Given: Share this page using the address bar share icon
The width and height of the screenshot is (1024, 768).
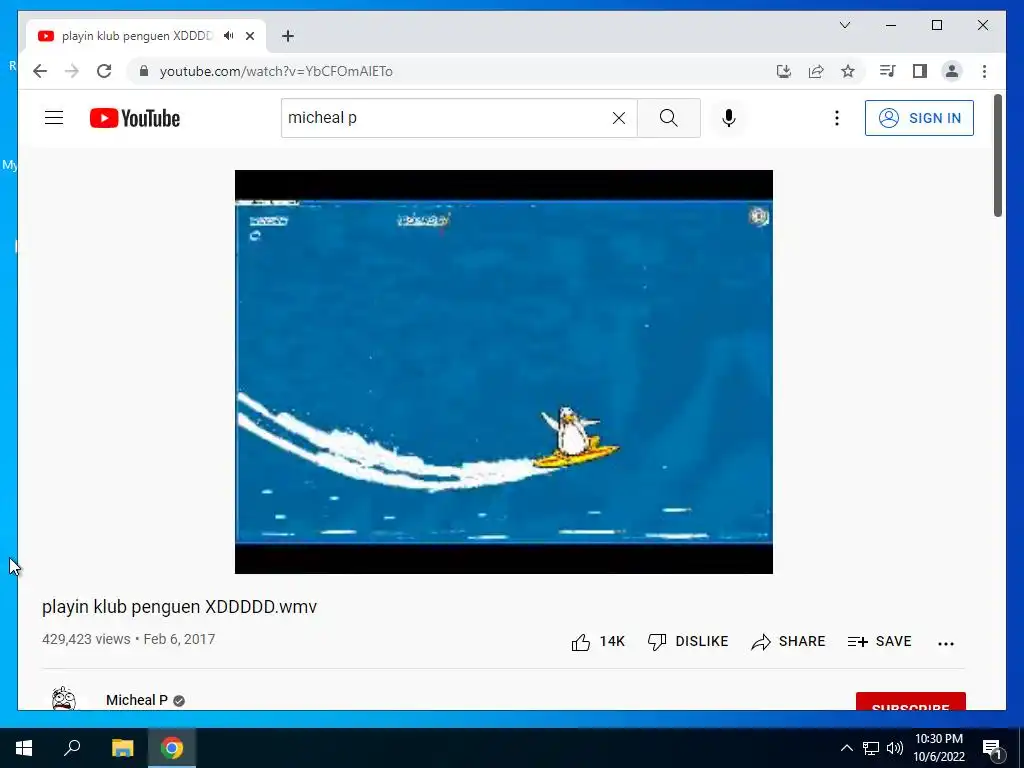Looking at the screenshot, I should click(x=816, y=71).
